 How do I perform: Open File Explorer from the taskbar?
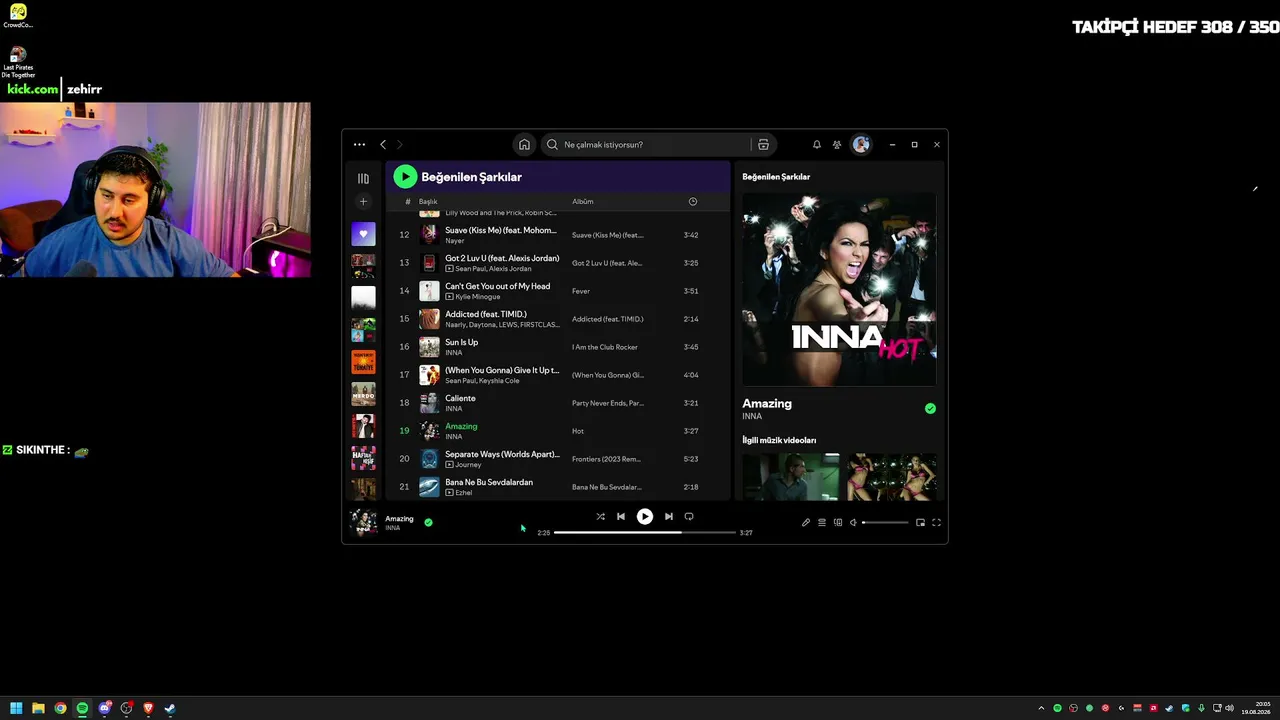click(38, 708)
